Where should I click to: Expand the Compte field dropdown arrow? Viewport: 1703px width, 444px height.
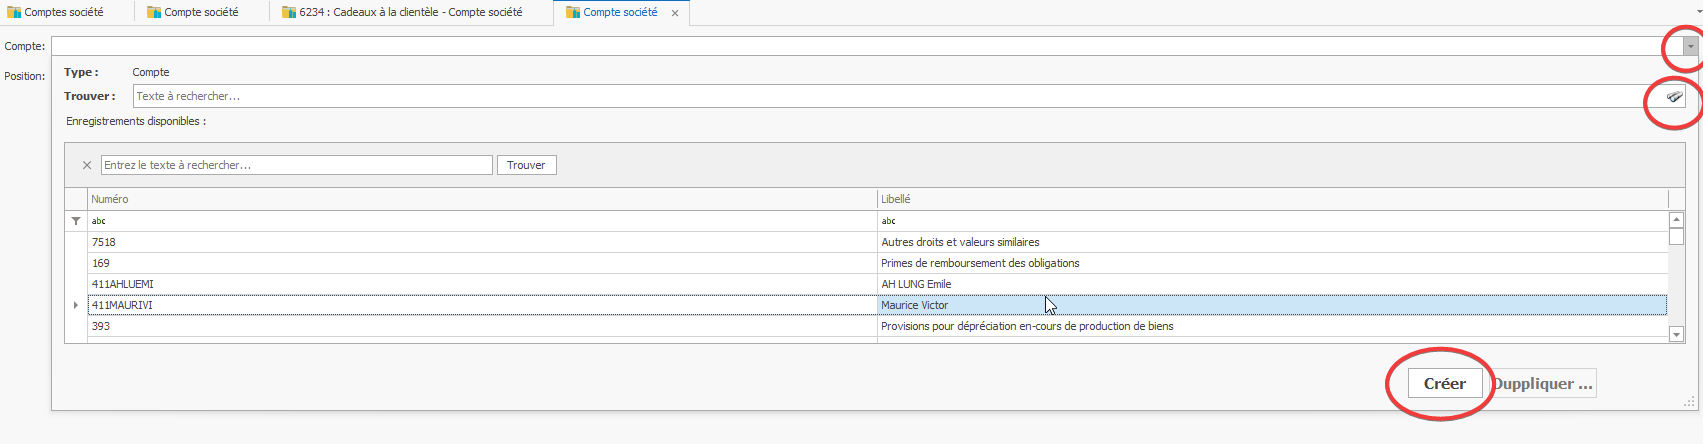point(1690,46)
